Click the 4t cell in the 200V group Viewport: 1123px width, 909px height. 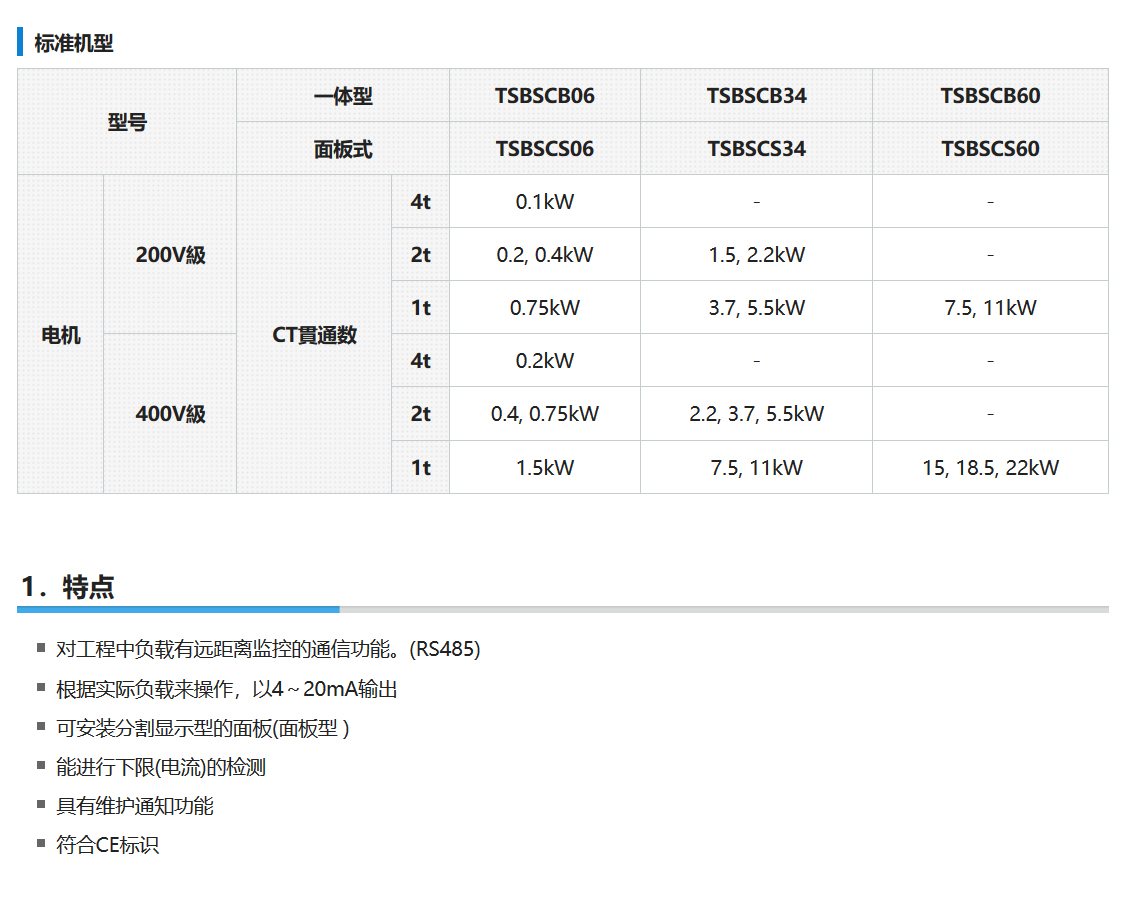pyautogui.click(x=420, y=201)
